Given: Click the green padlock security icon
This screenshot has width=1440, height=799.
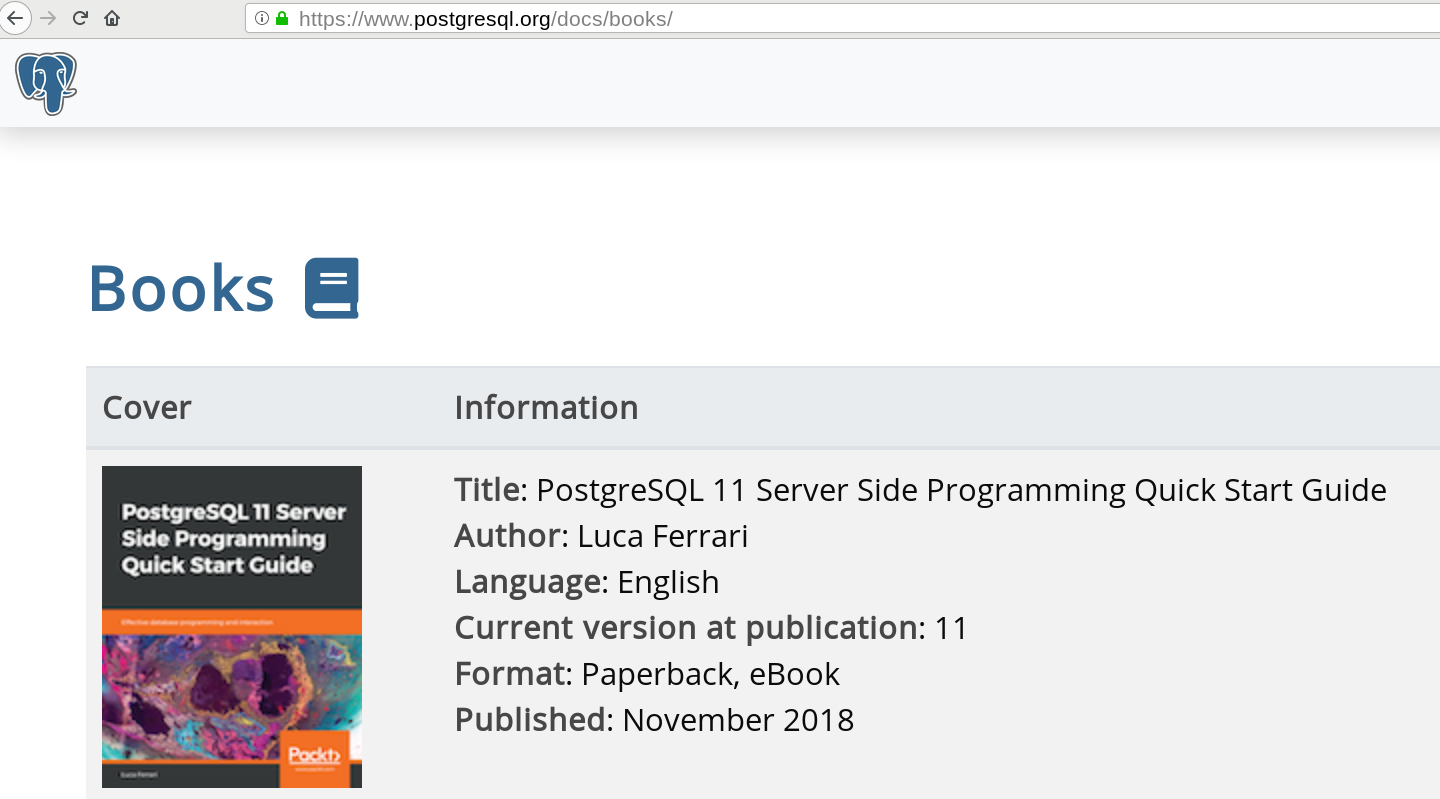Looking at the screenshot, I should click(x=282, y=18).
